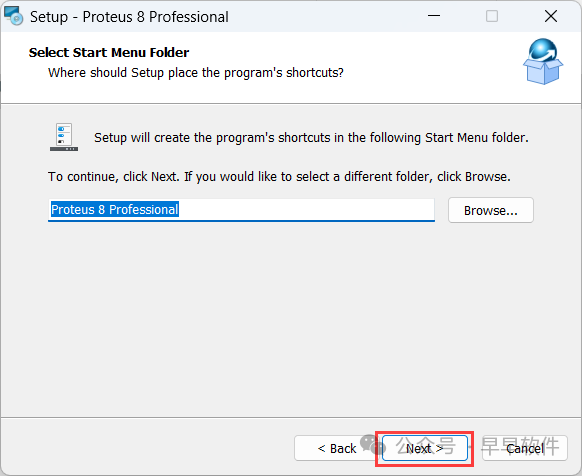Viewport: 582px width, 476px height.
Task: Click the 'To continue, click Next' instruction text
Action: (x=279, y=176)
